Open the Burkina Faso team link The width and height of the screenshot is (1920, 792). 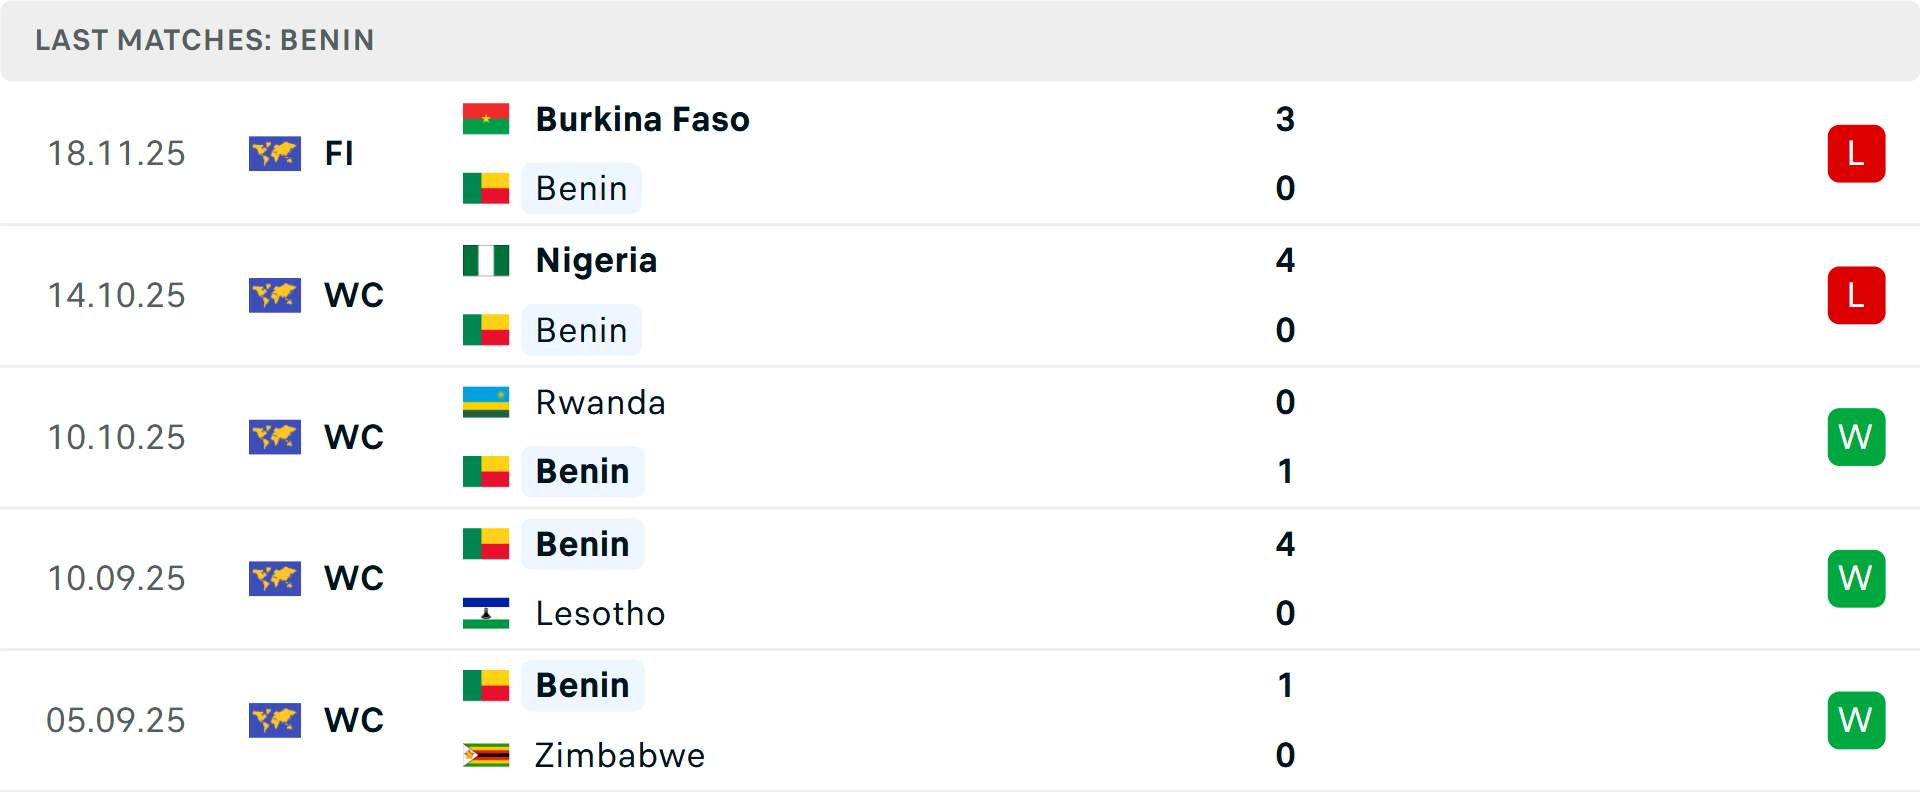coord(642,120)
